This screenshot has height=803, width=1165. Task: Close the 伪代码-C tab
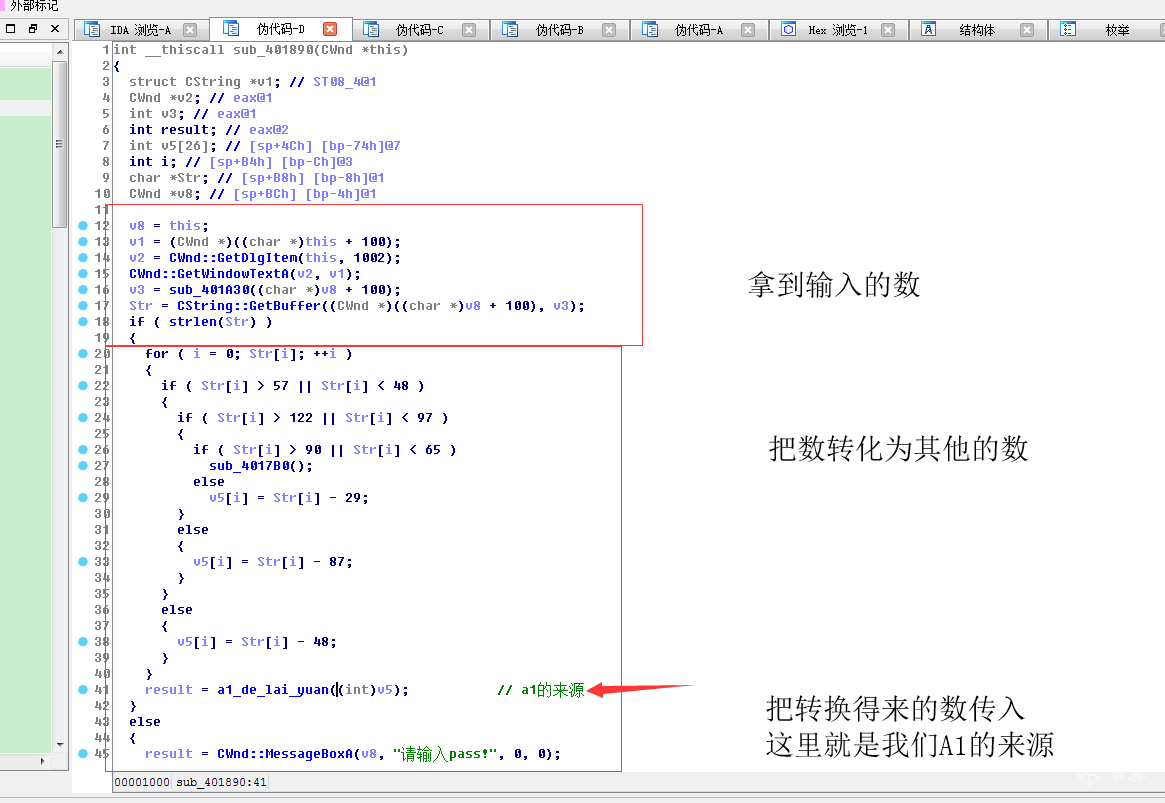(x=469, y=30)
